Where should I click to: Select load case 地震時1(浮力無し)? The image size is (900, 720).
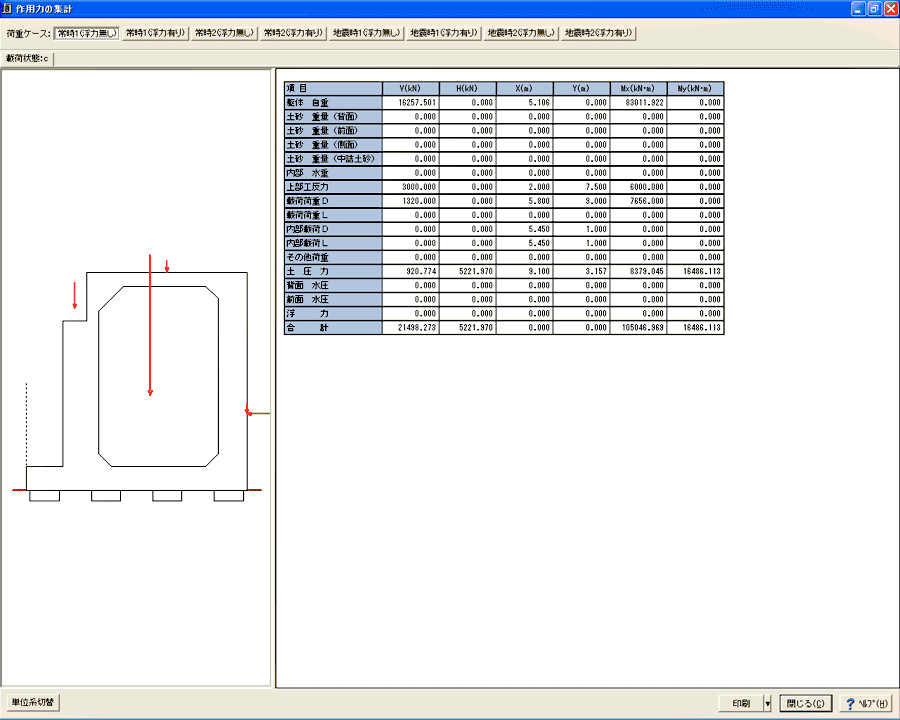[x=366, y=33]
